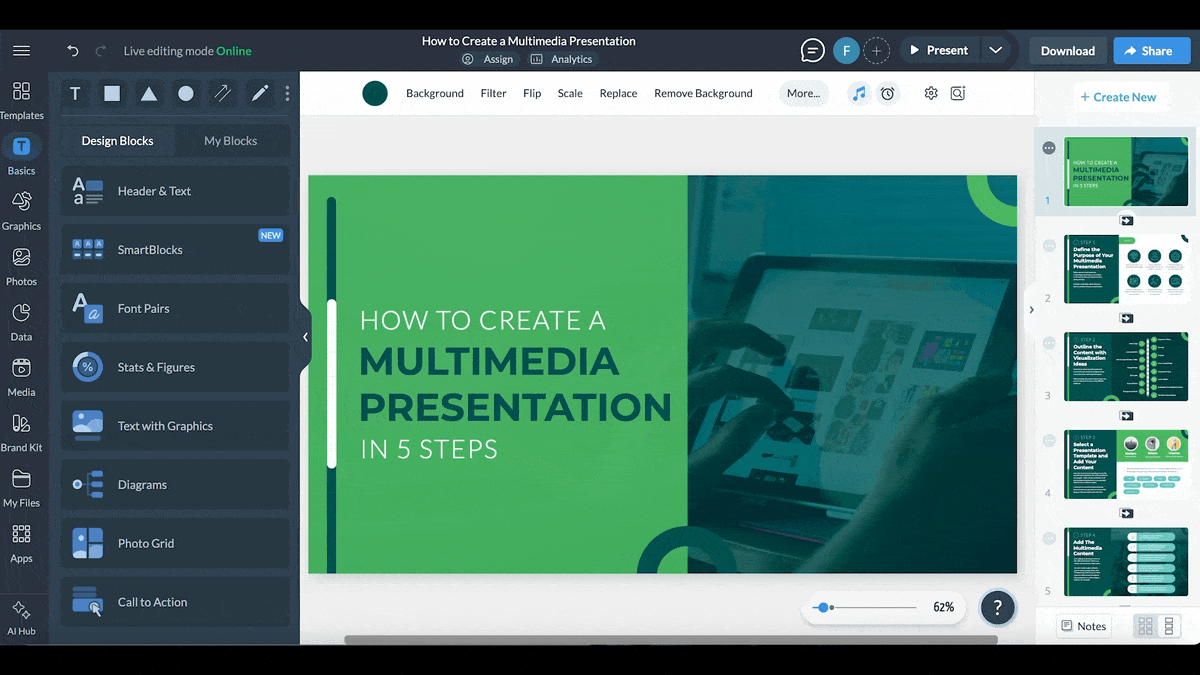The width and height of the screenshot is (1200, 675).
Task: Select the Text tool icon
Action: pos(75,93)
